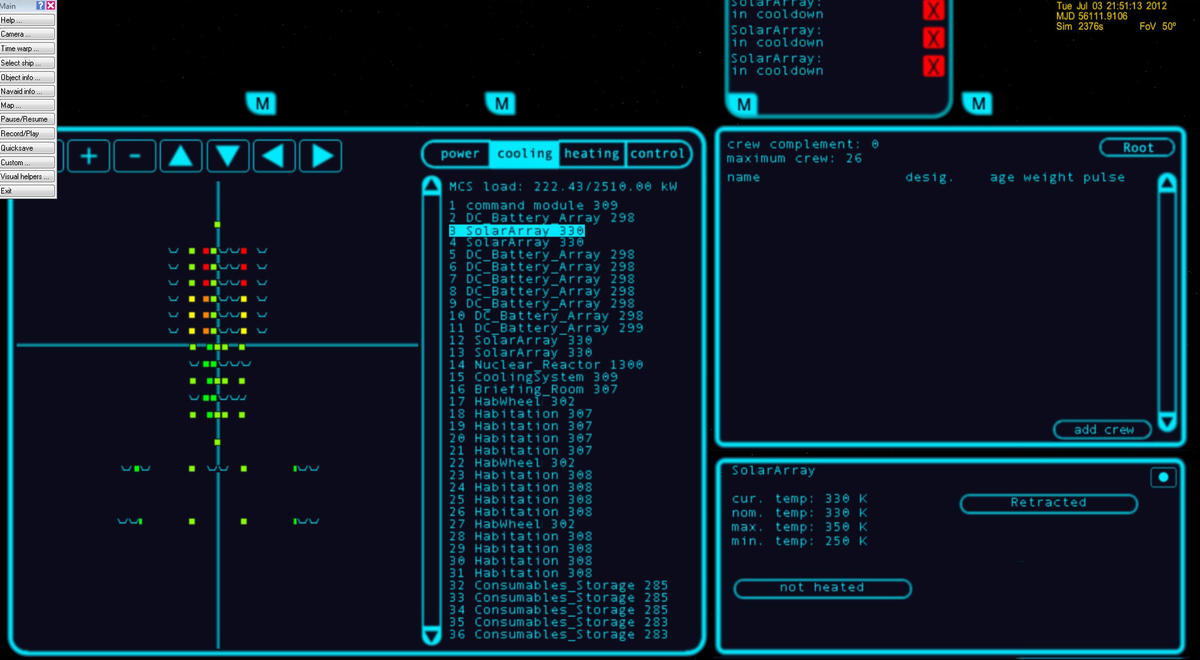Click Pause/Resume in the Main menu
Viewport: 1200px width, 660px height.
coord(28,119)
